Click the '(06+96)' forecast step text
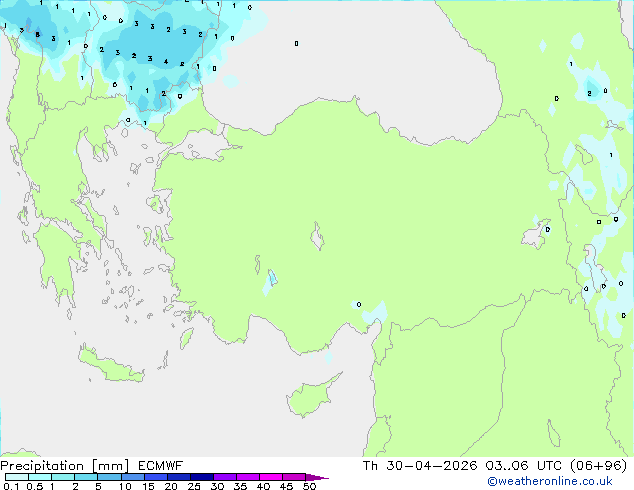 (x=598, y=466)
